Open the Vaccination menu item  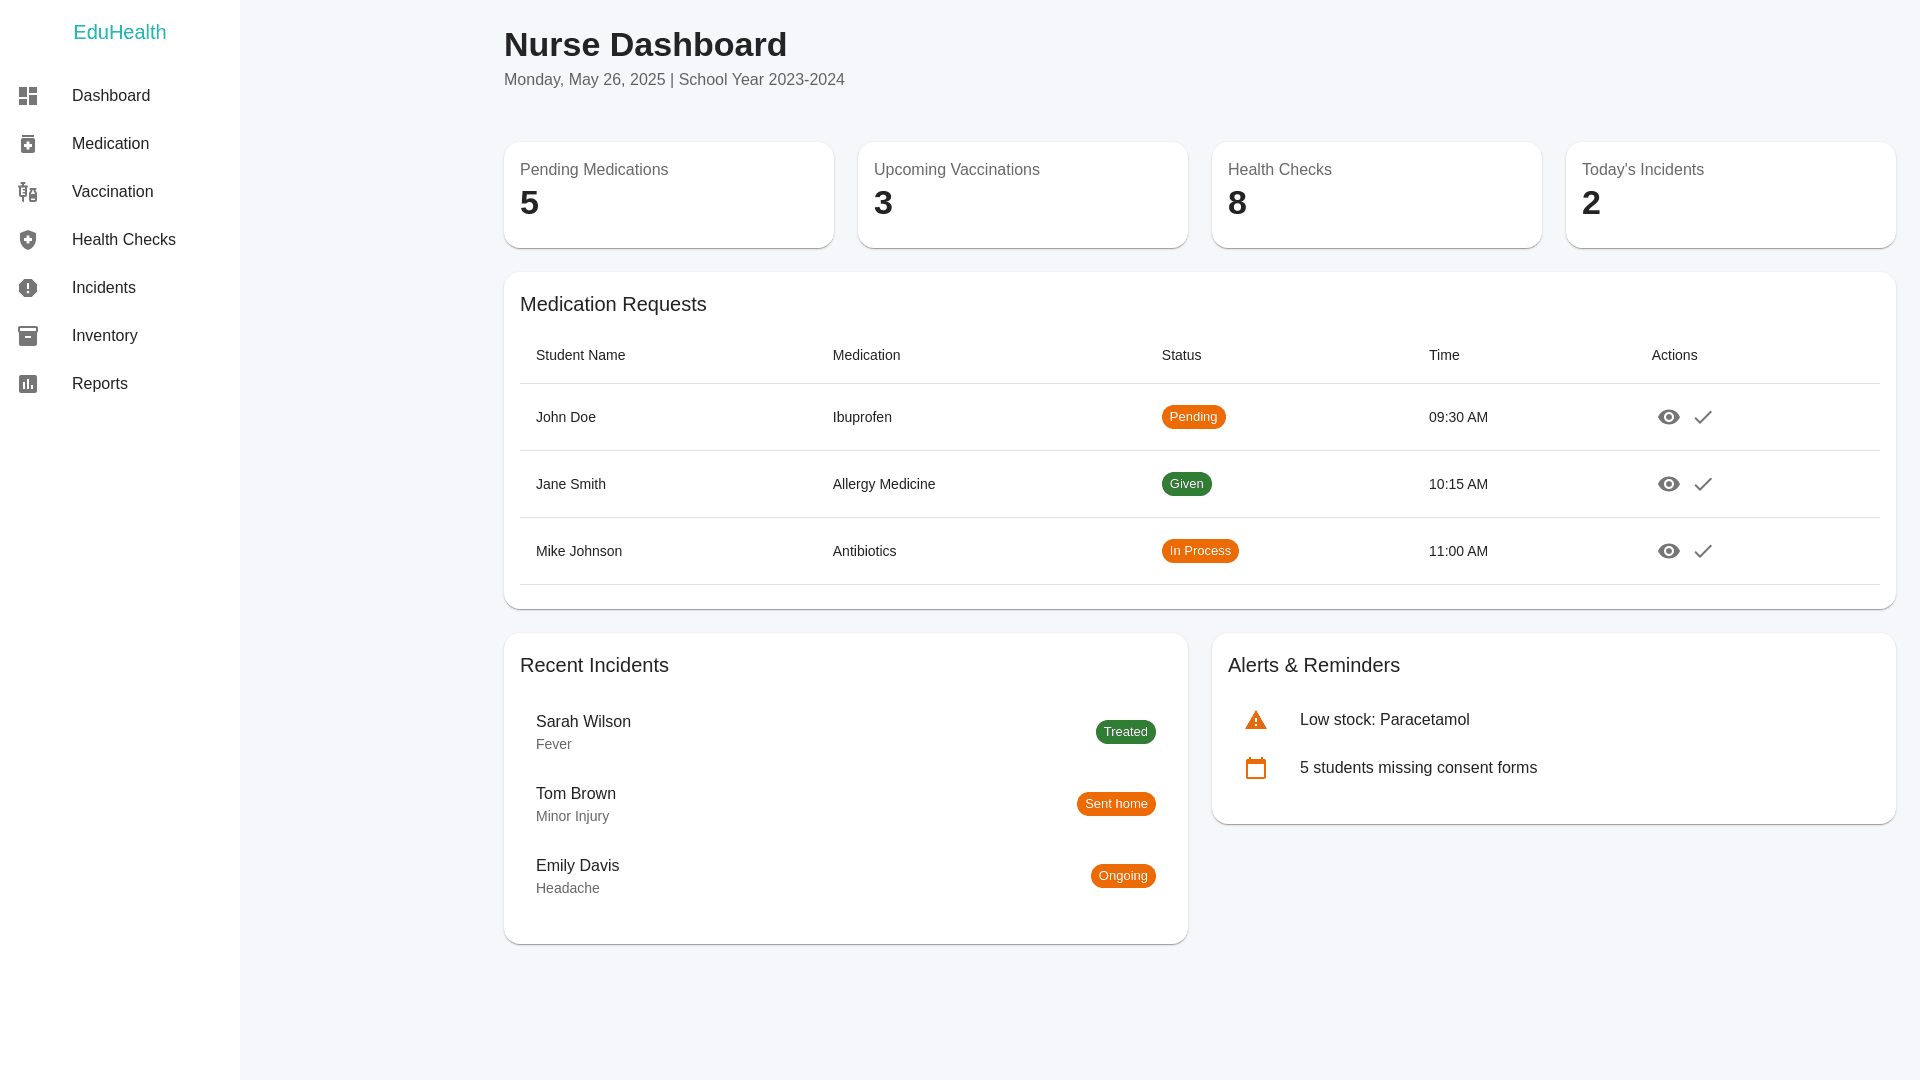[x=112, y=192]
